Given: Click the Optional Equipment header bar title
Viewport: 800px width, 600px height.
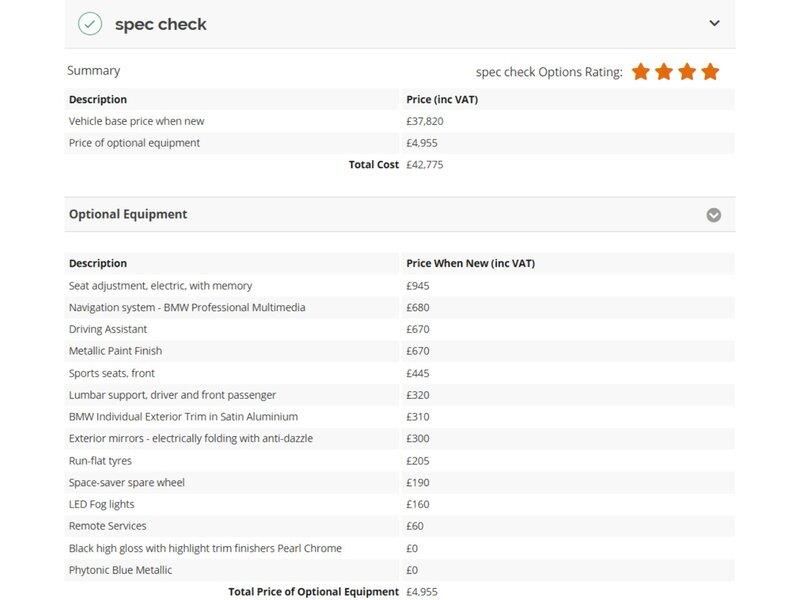Looking at the screenshot, I should [x=128, y=214].
